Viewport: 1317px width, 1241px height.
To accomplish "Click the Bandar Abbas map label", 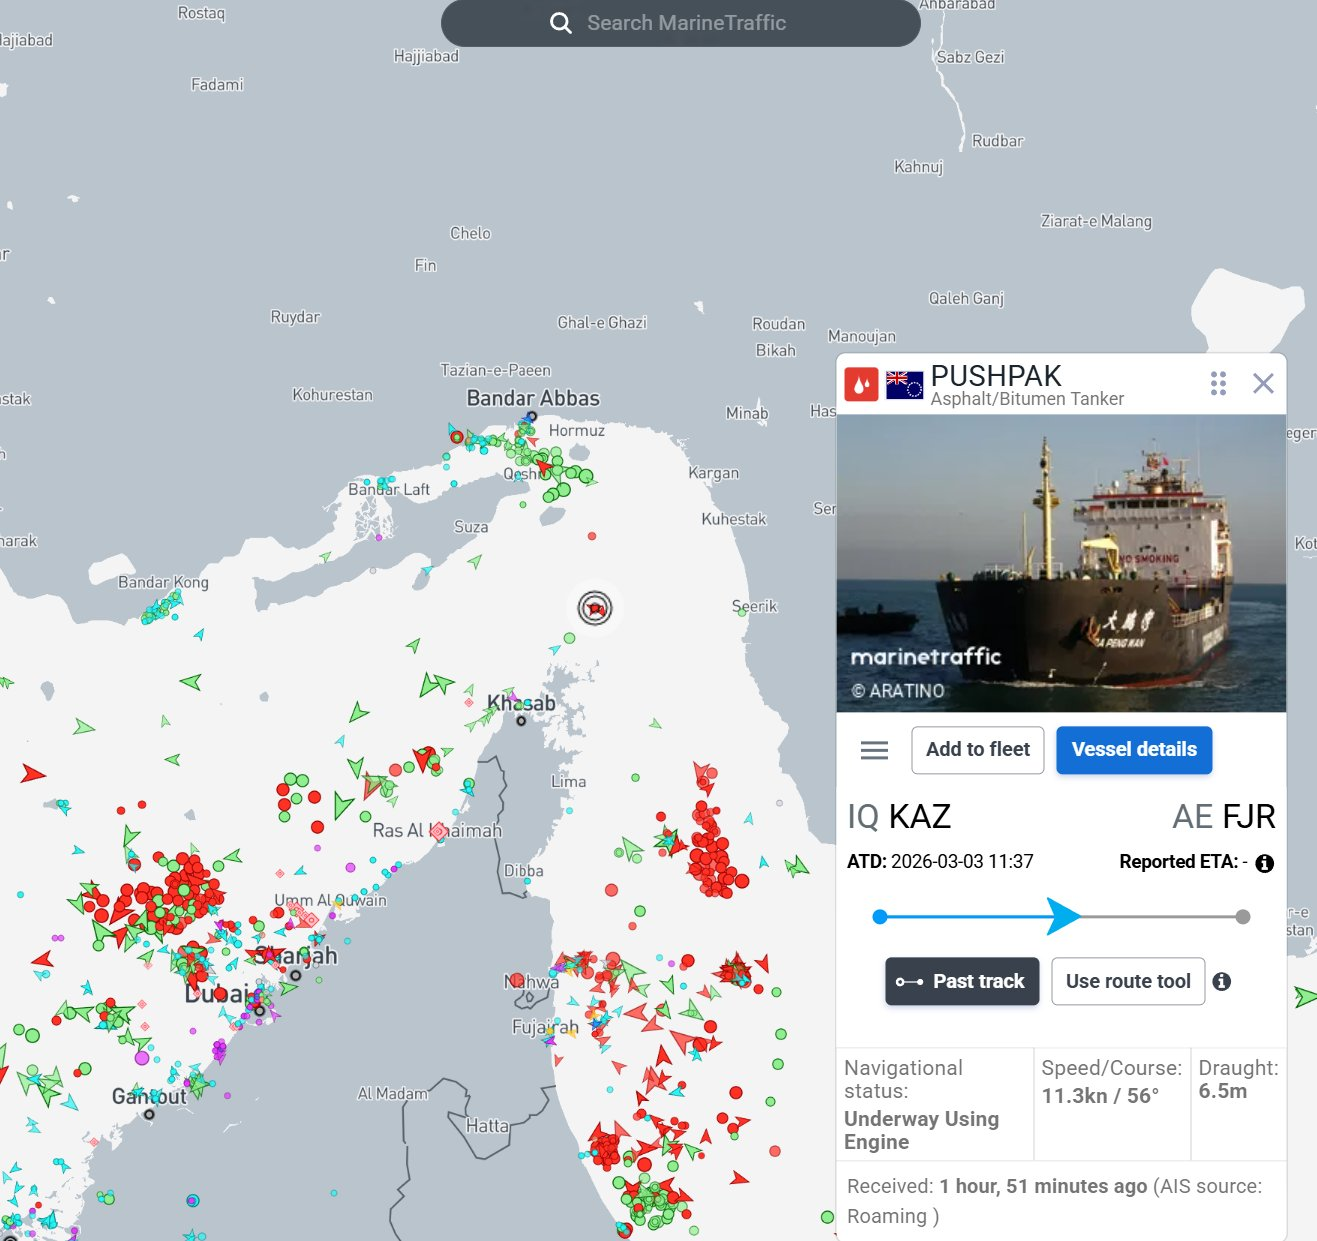I will pos(533,398).
